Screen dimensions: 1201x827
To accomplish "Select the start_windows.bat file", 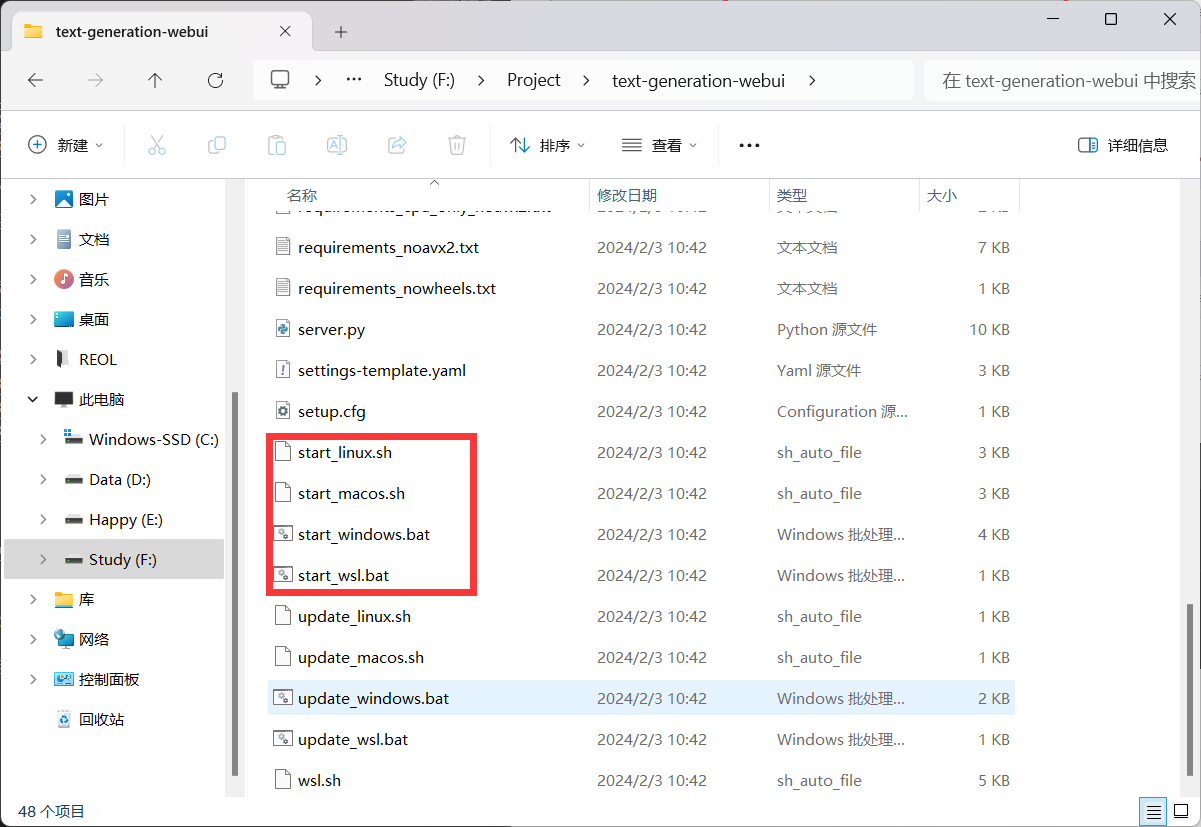I will click(364, 534).
